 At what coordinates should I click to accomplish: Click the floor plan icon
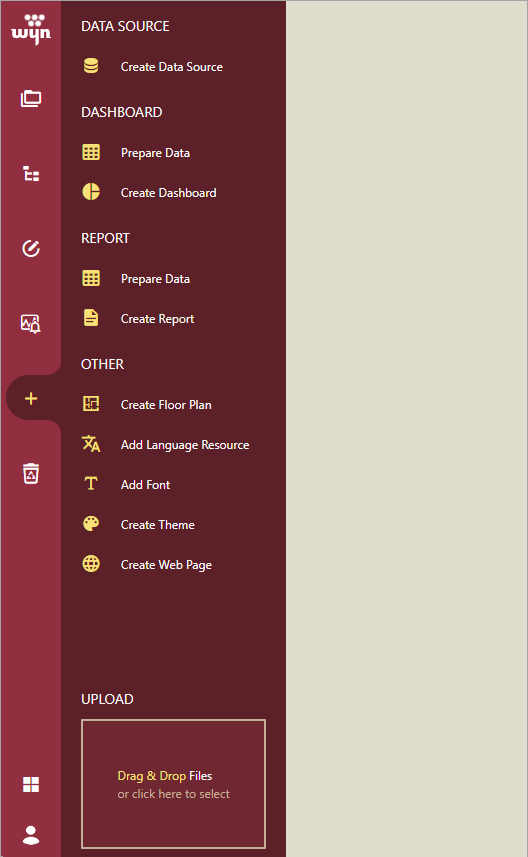91,404
